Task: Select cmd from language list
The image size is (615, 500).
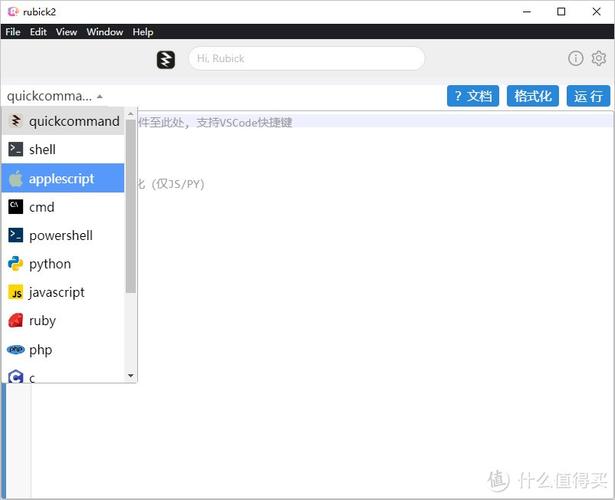Action: 63,207
